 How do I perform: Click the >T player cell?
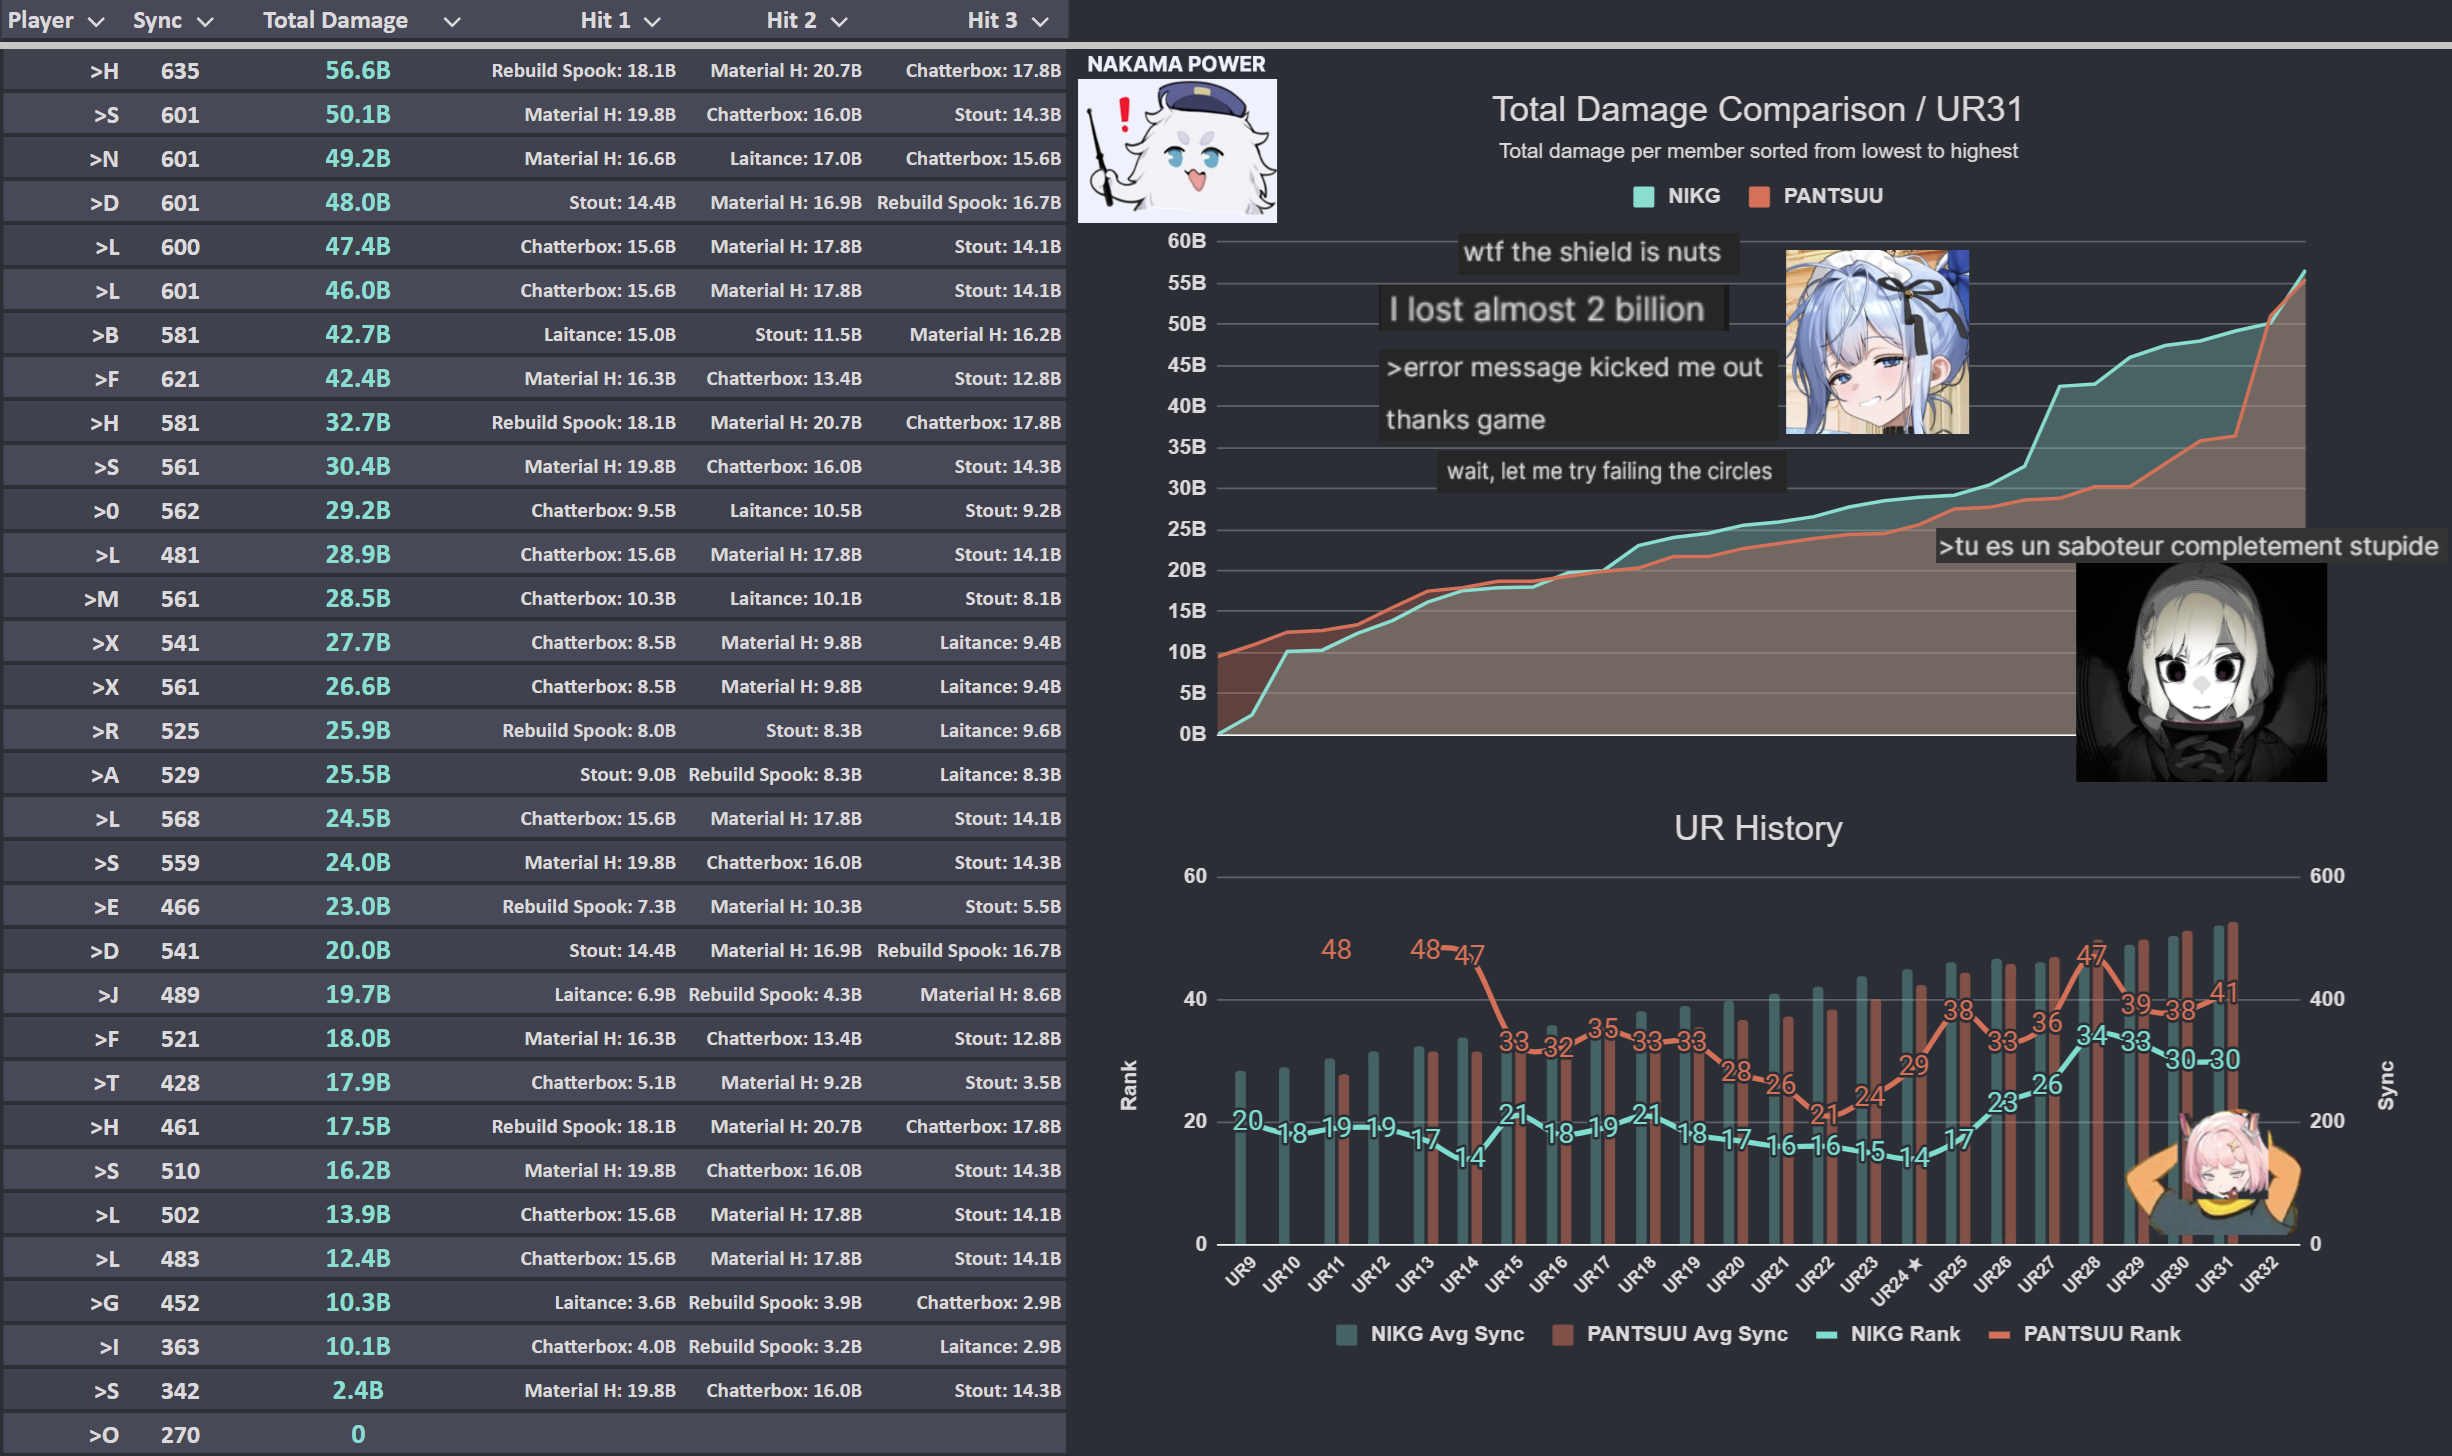tap(106, 1083)
